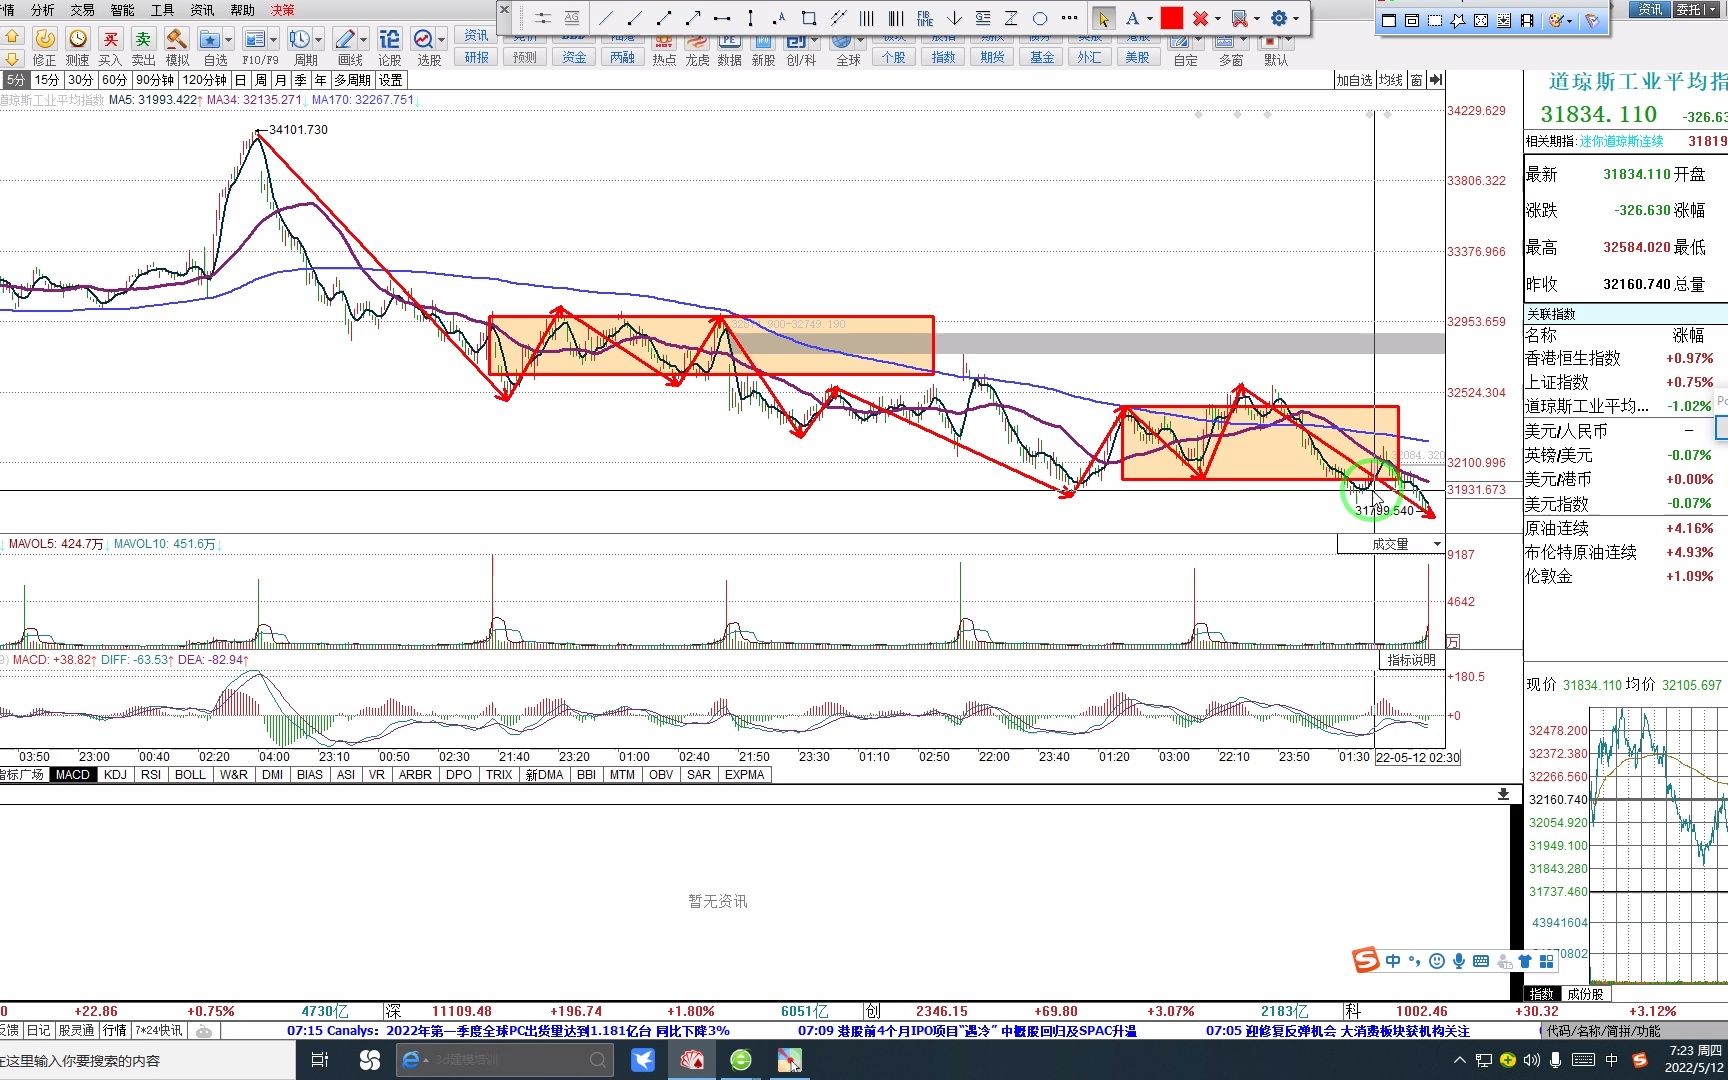Screen dimensions: 1728x1080
Task: Select the arrow line drawing tool
Action: pos(692,18)
